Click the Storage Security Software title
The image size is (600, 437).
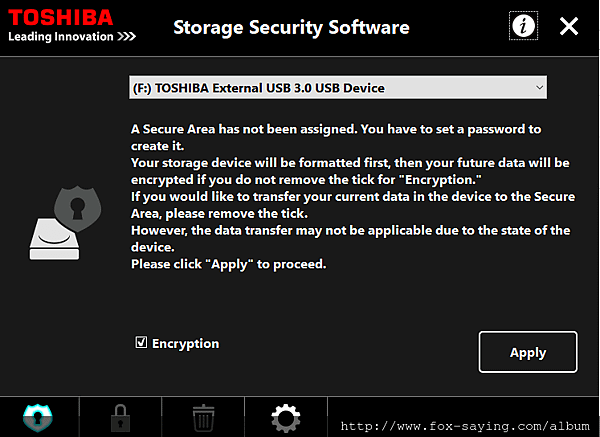pos(291,28)
